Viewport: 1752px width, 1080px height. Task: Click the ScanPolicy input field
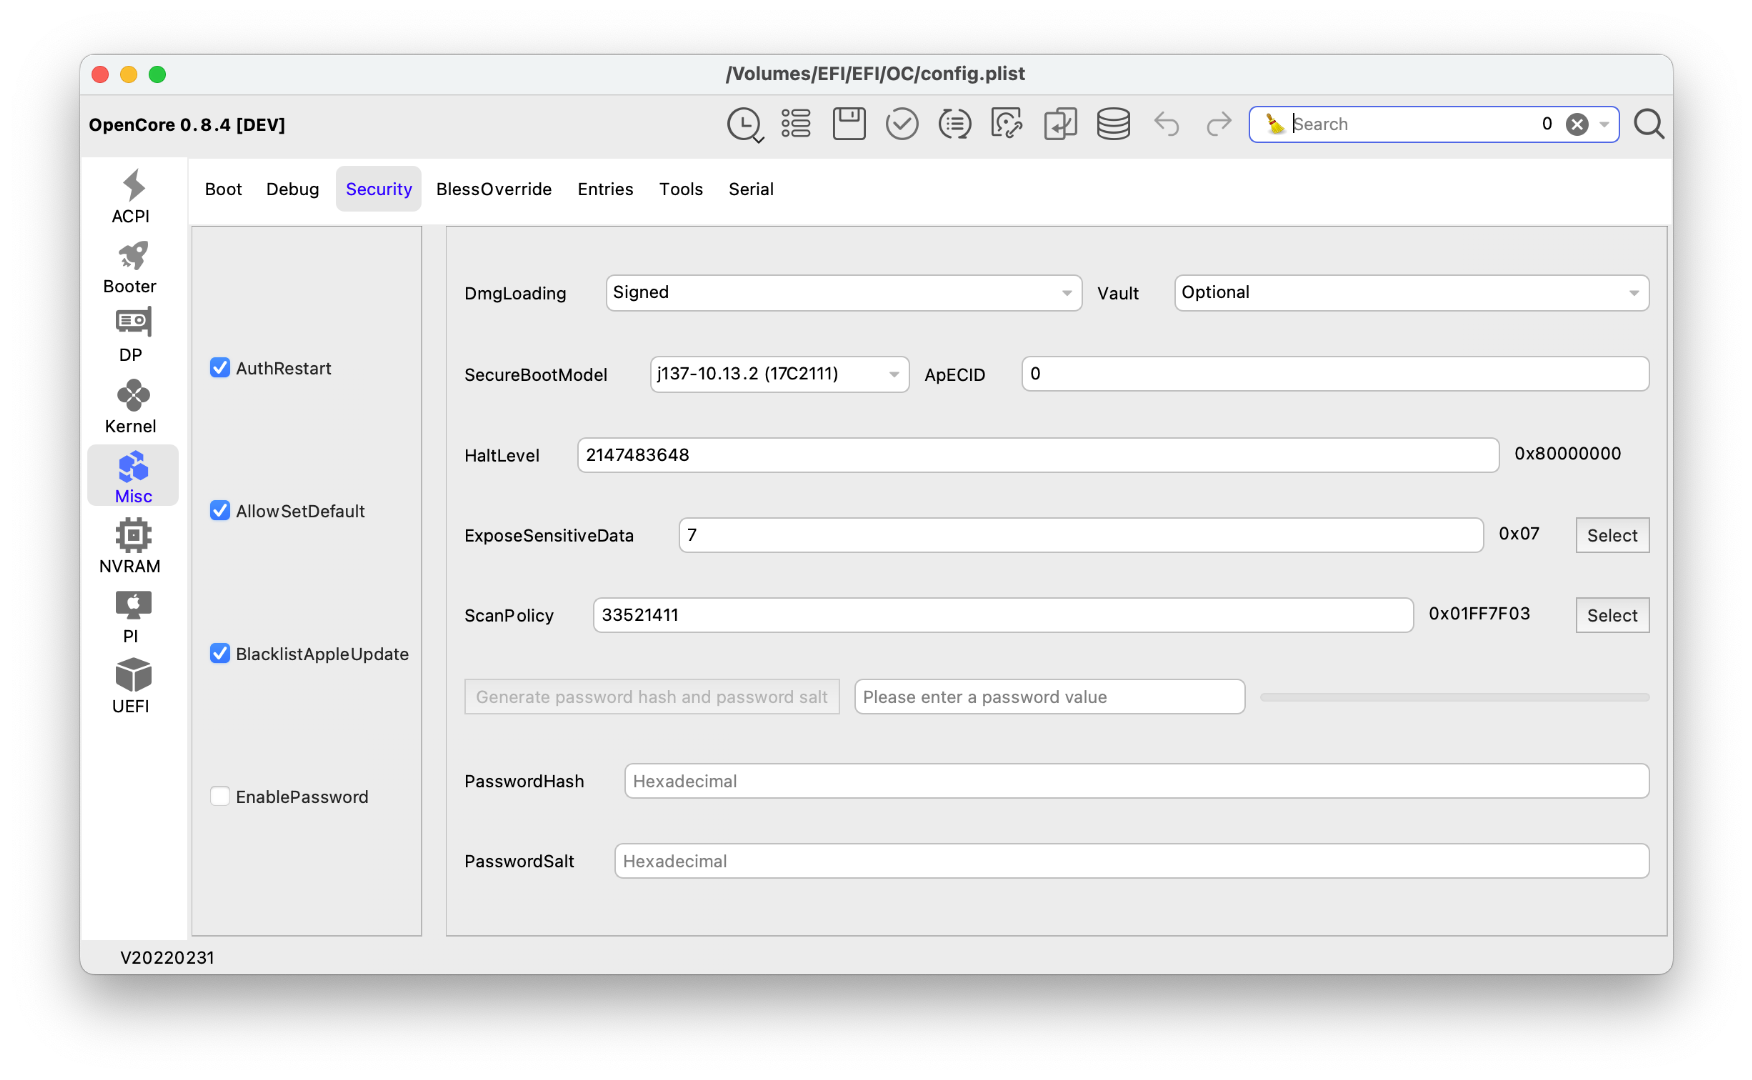[1003, 615]
